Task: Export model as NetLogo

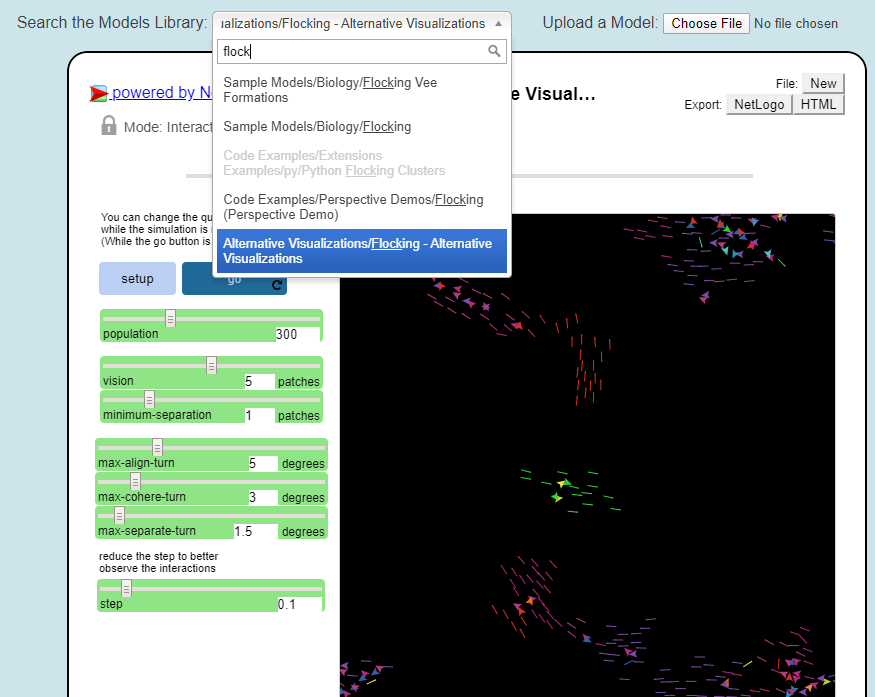Action: 759,104
